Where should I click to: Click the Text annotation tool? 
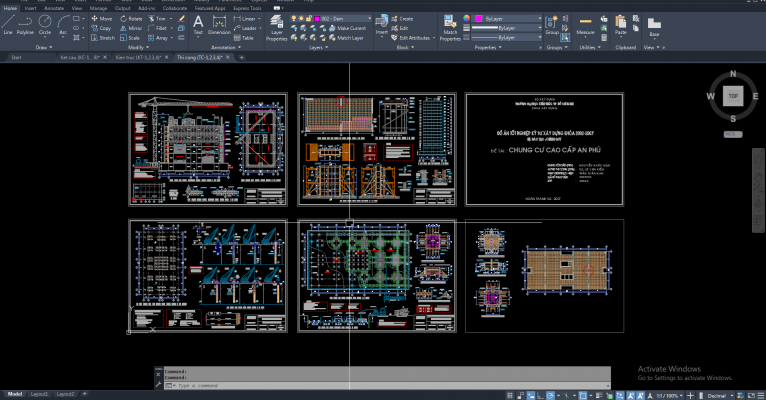coord(198,24)
